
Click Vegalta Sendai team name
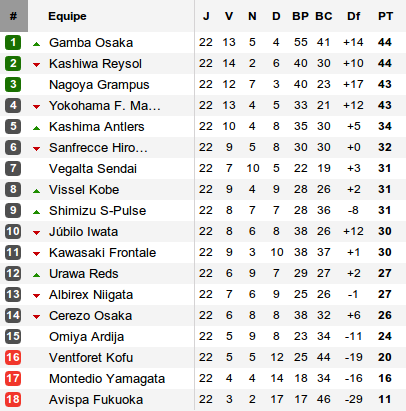(x=93, y=169)
